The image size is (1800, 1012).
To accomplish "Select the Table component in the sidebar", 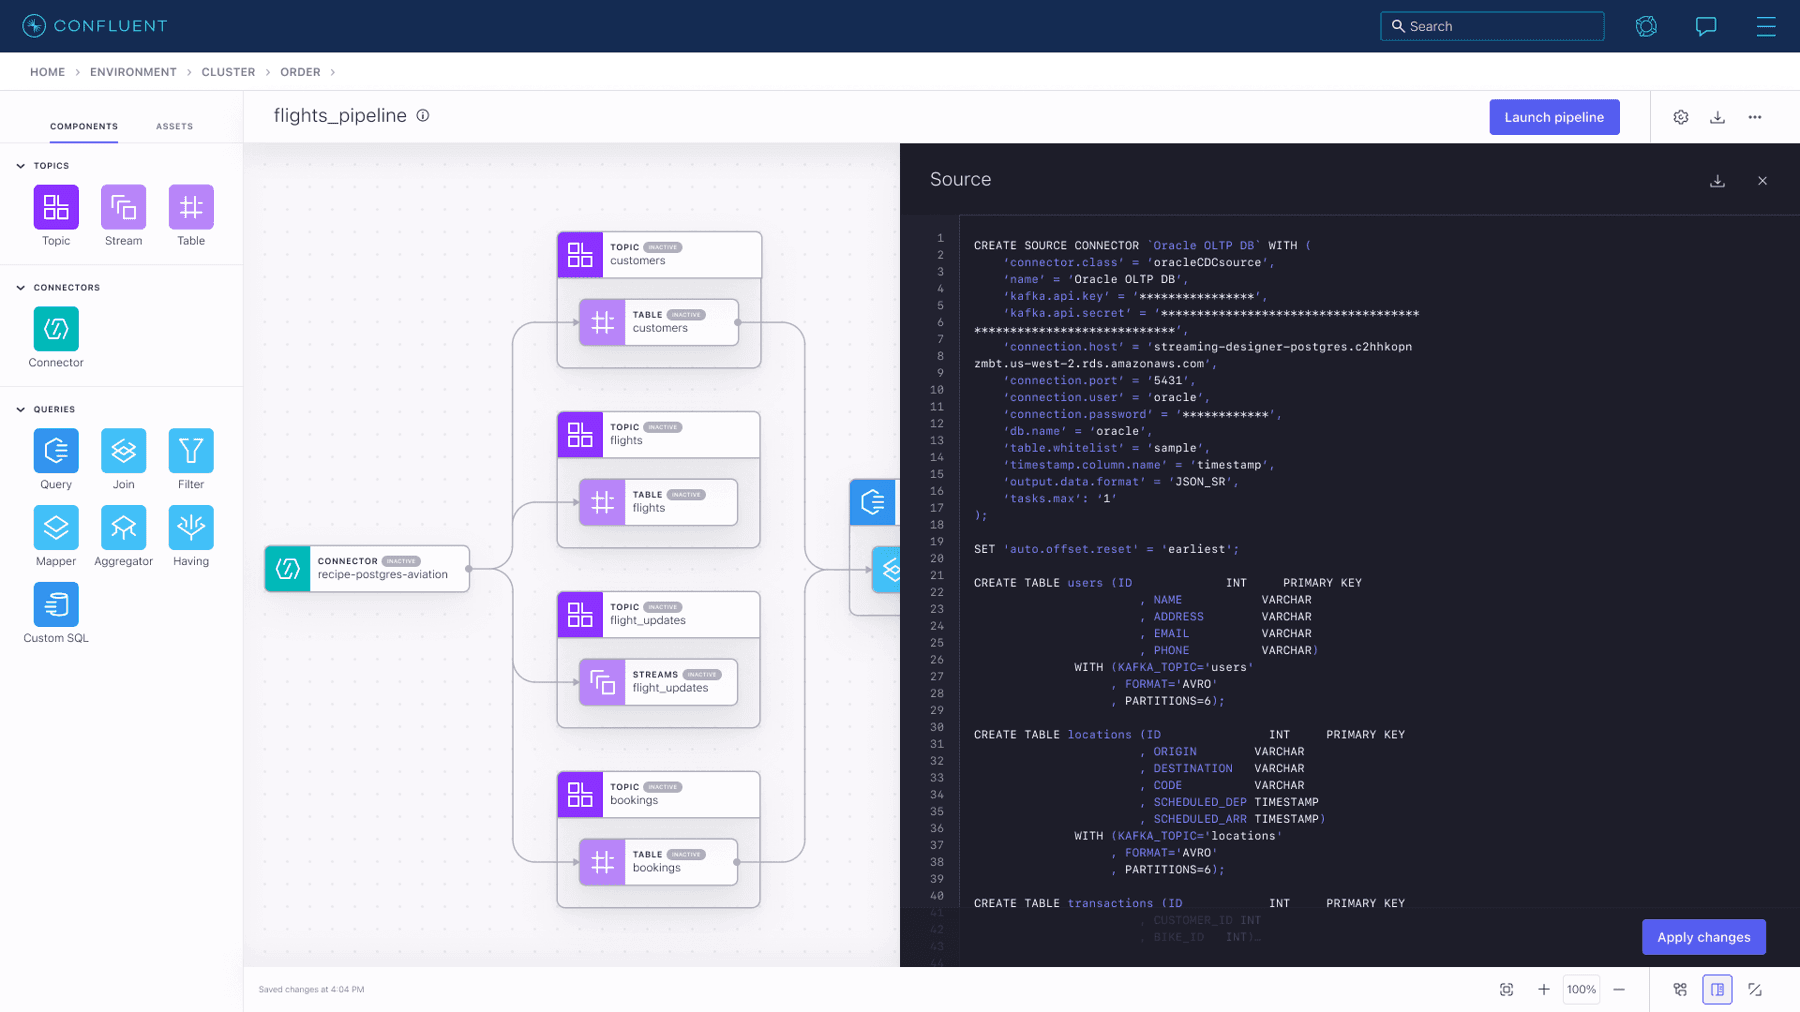I will coord(191,207).
